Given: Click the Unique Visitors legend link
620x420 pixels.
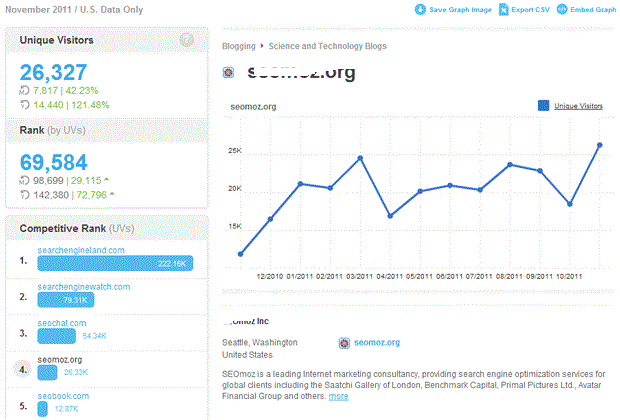Looking at the screenshot, I should coord(578,106).
